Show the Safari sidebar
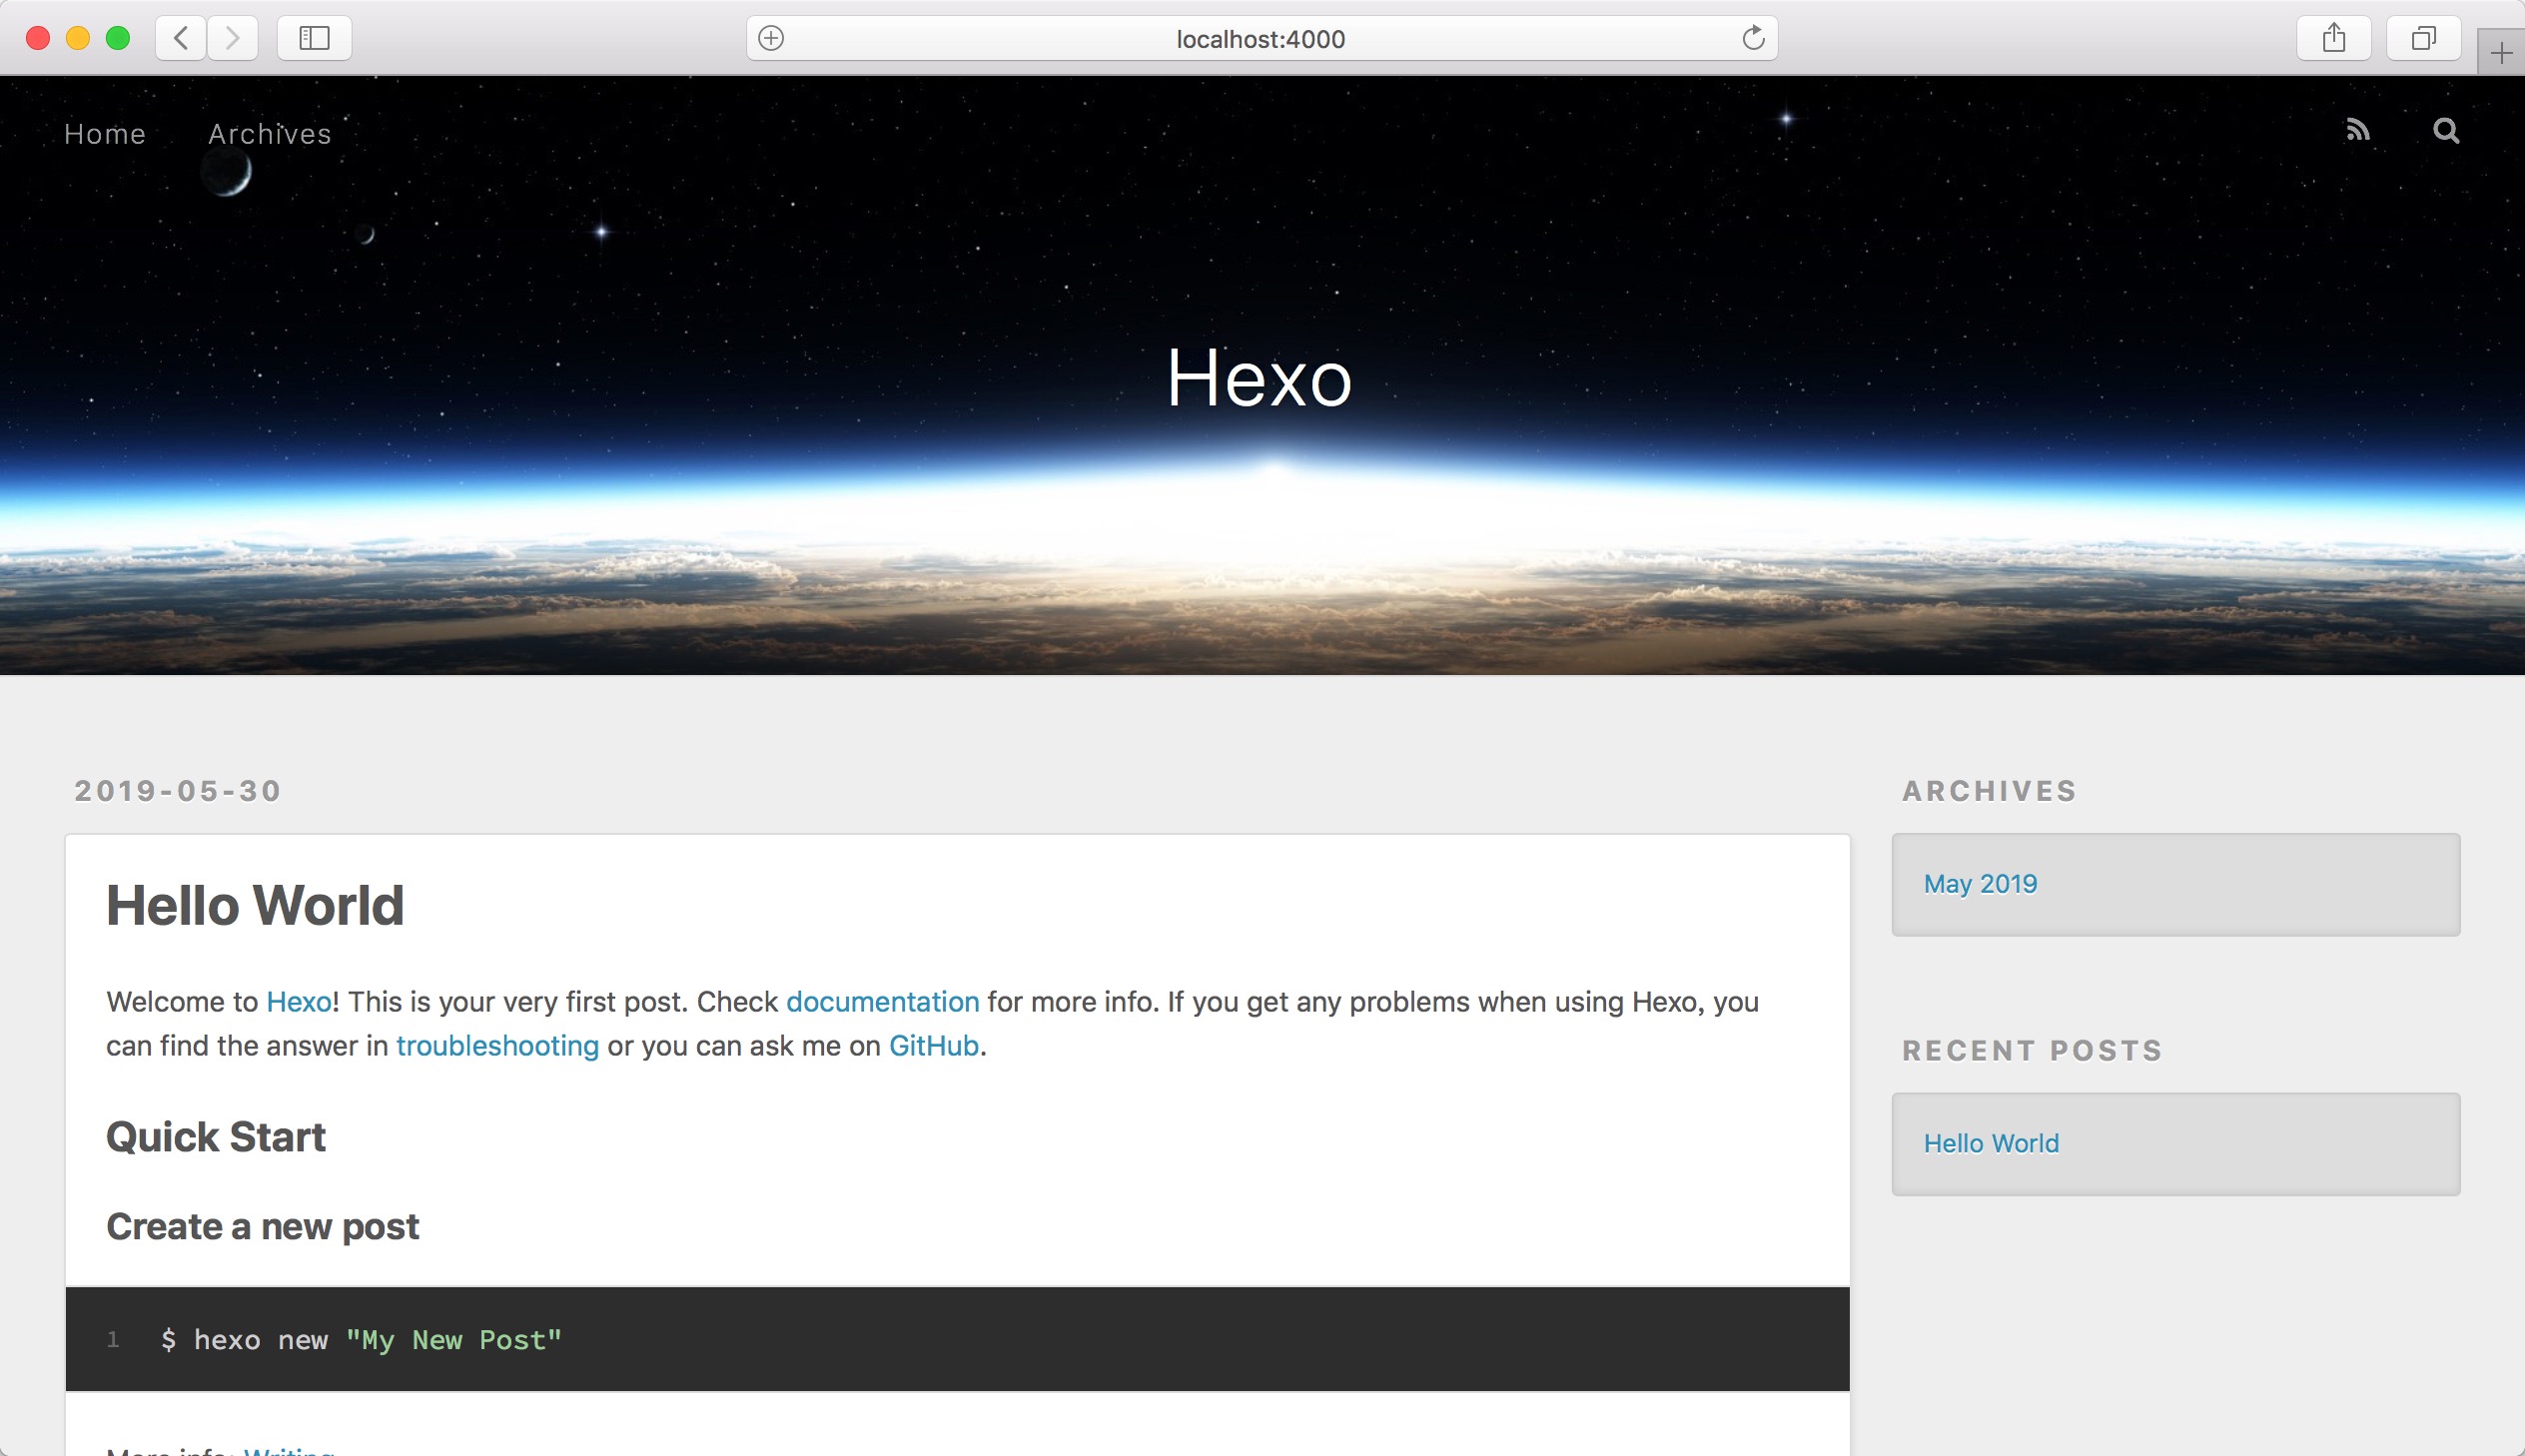Viewport: 2525px width, 1456px height. [x=314, y=38]
